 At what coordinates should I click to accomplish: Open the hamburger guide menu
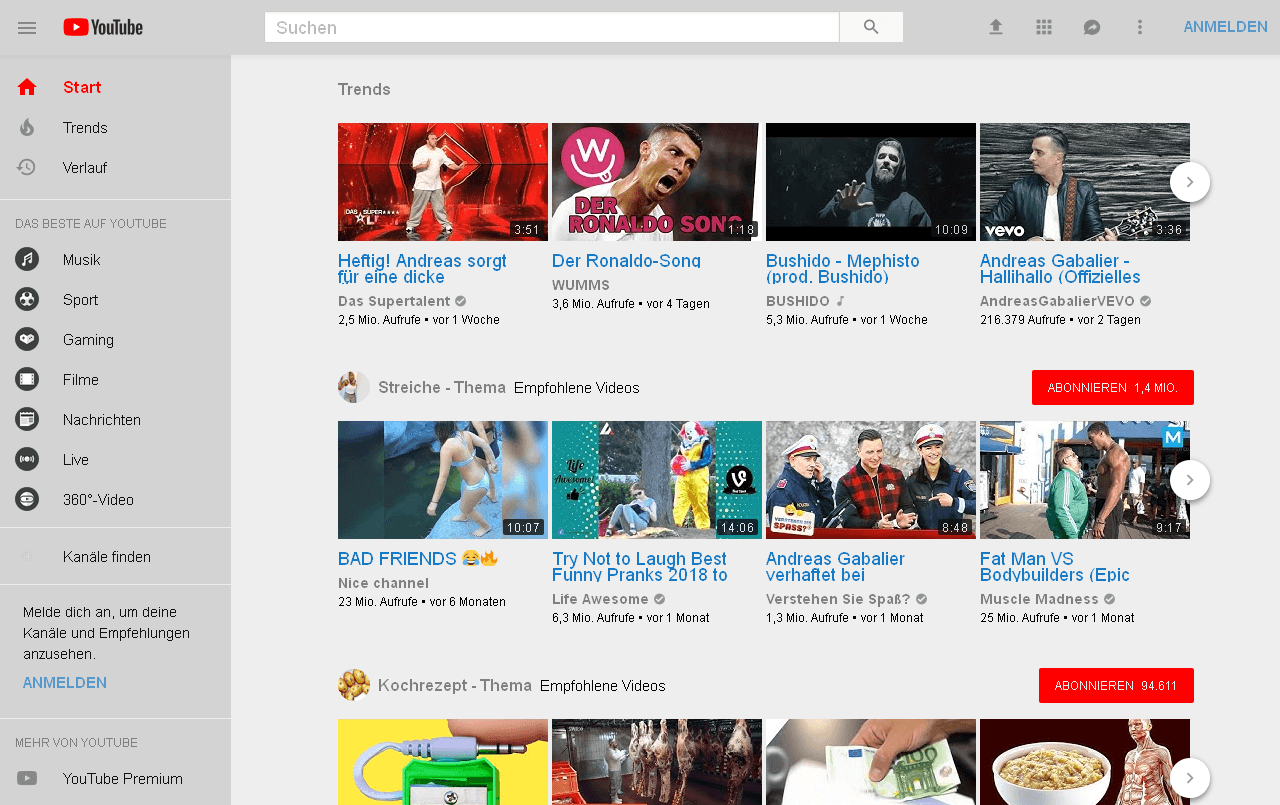click(27, 28)
